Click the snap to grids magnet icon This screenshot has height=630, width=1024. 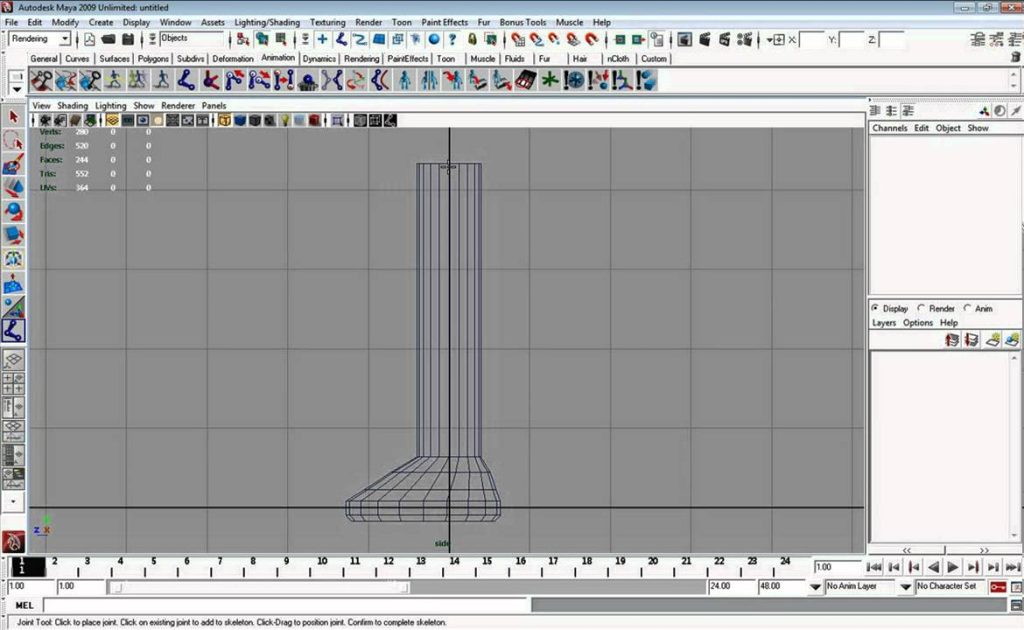click(x=518, y=39)
